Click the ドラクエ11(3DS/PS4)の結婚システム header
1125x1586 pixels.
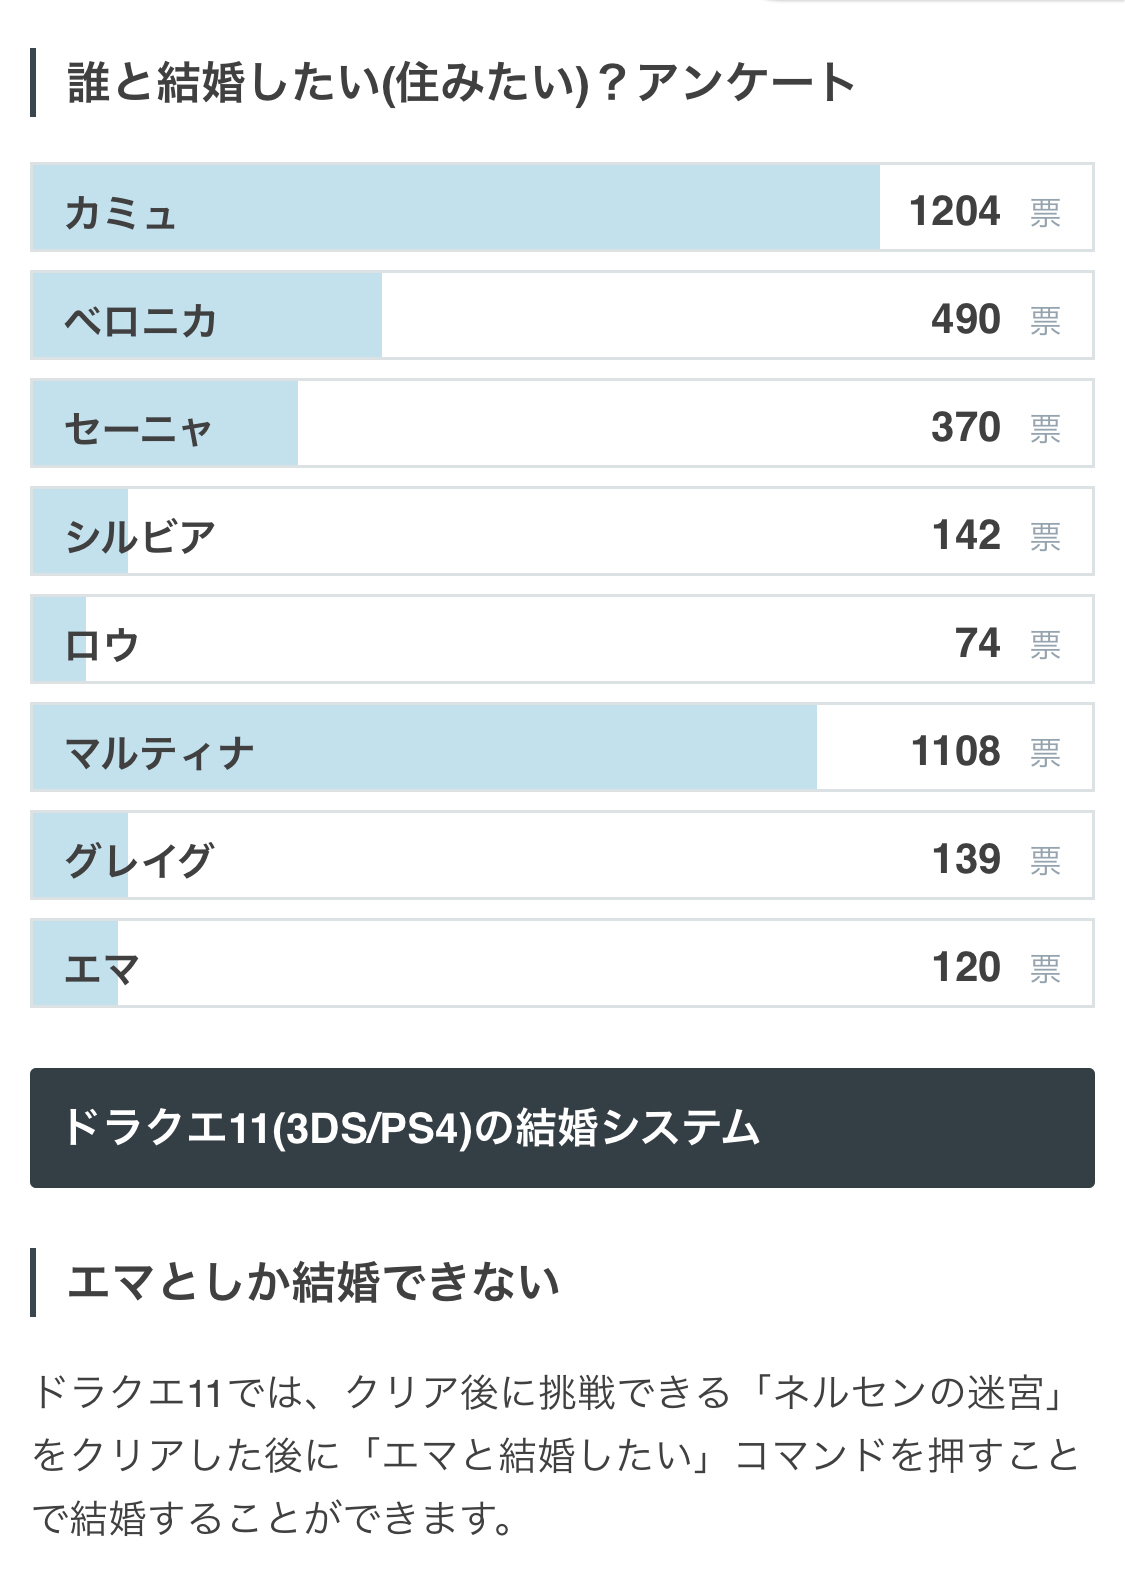[x=562, y=1128]
